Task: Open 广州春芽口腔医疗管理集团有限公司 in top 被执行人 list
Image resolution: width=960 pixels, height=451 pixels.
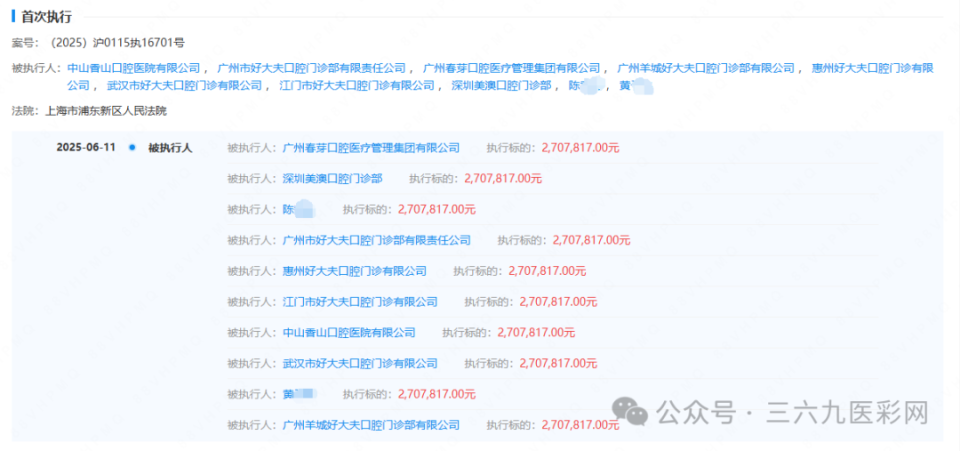Action: tap(512, 68)
